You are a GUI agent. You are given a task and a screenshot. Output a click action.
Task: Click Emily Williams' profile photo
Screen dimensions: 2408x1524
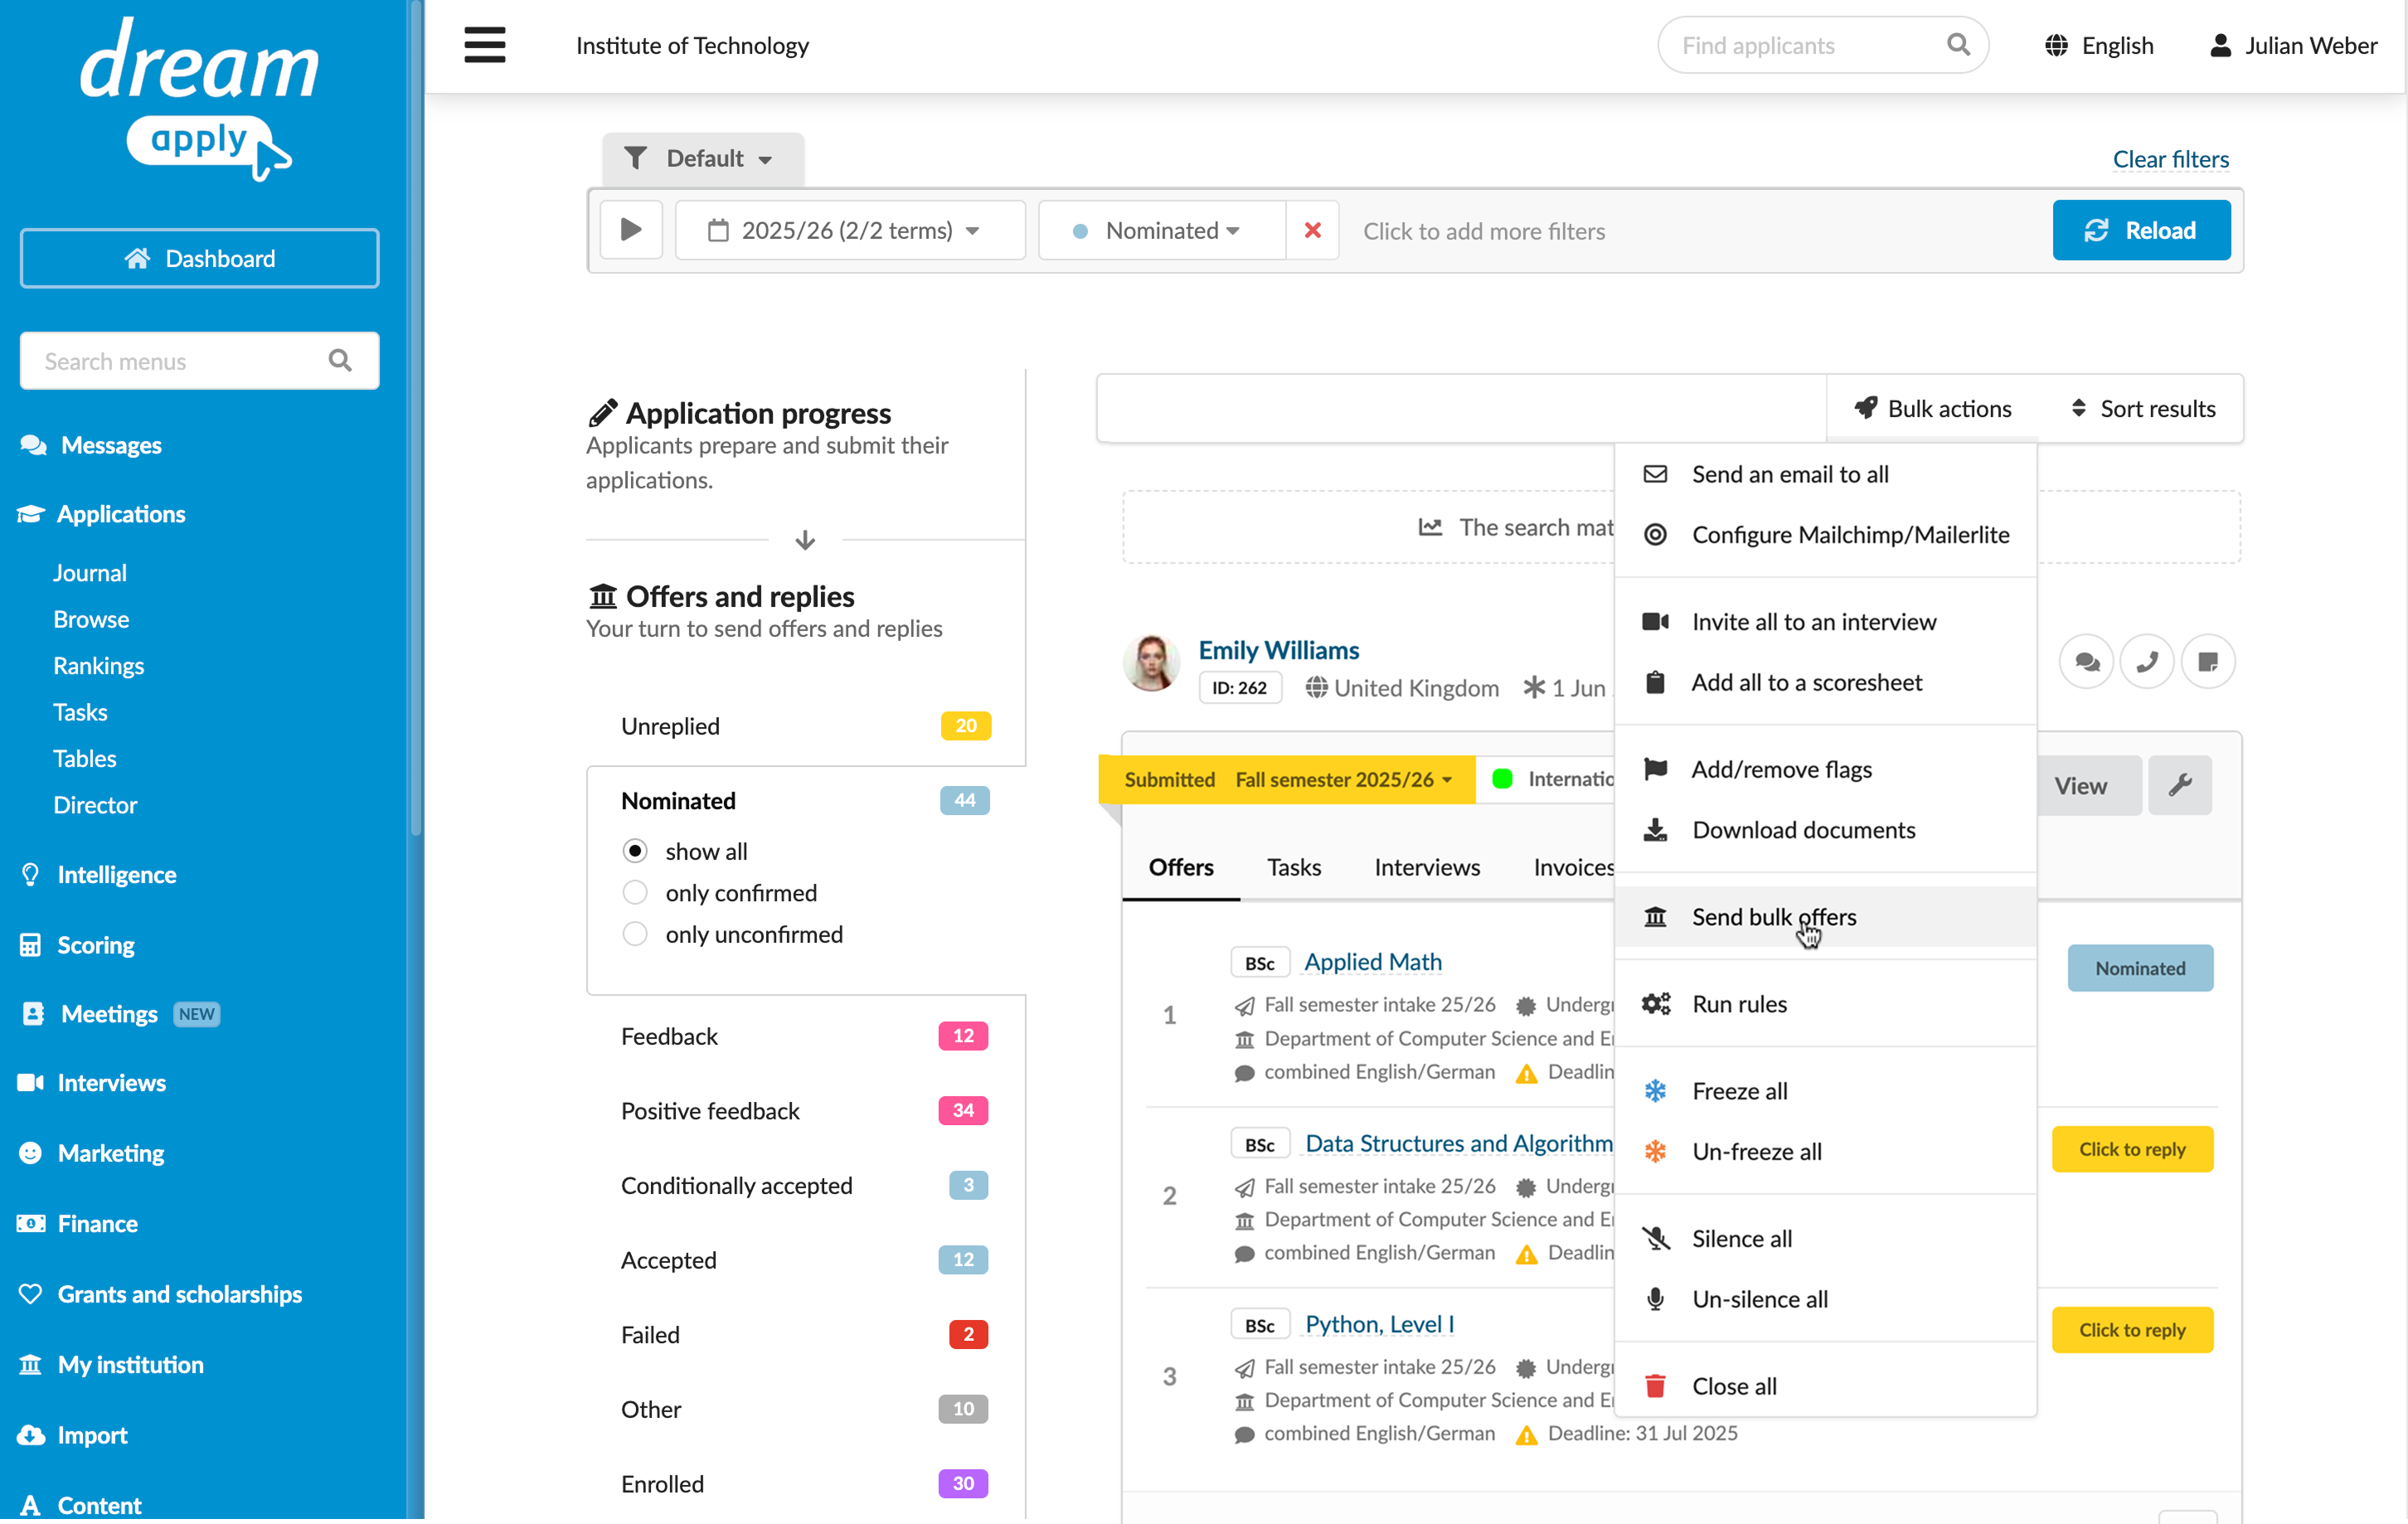1151,662
